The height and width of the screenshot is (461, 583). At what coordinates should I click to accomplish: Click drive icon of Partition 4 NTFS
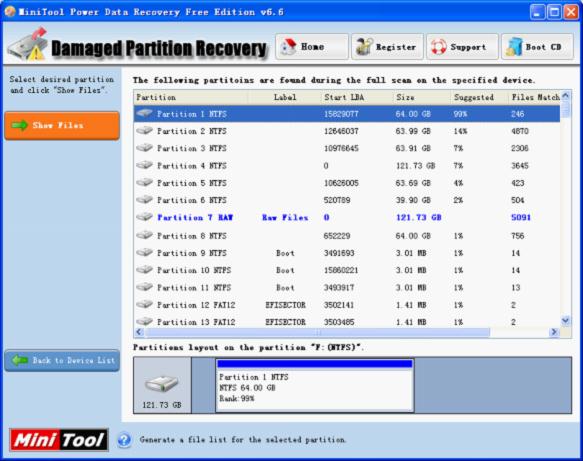pos(144,165)
